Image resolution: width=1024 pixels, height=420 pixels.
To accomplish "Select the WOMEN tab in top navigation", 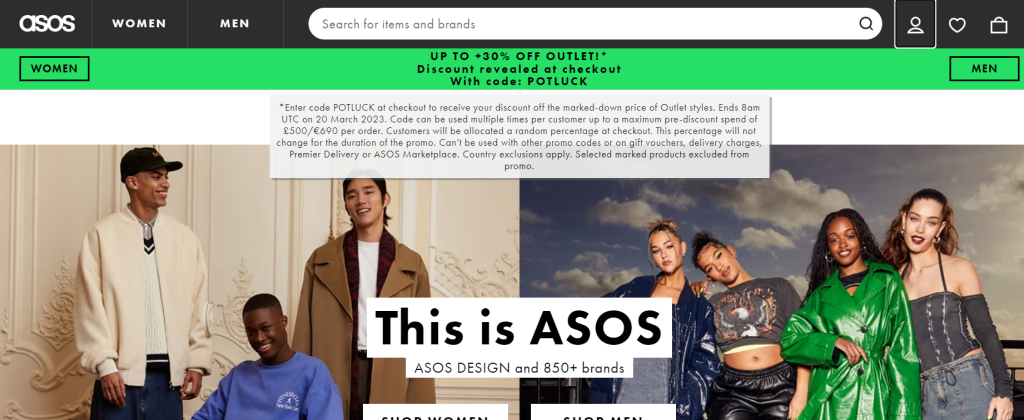I will pyautogui.click(x=139, y=24).
